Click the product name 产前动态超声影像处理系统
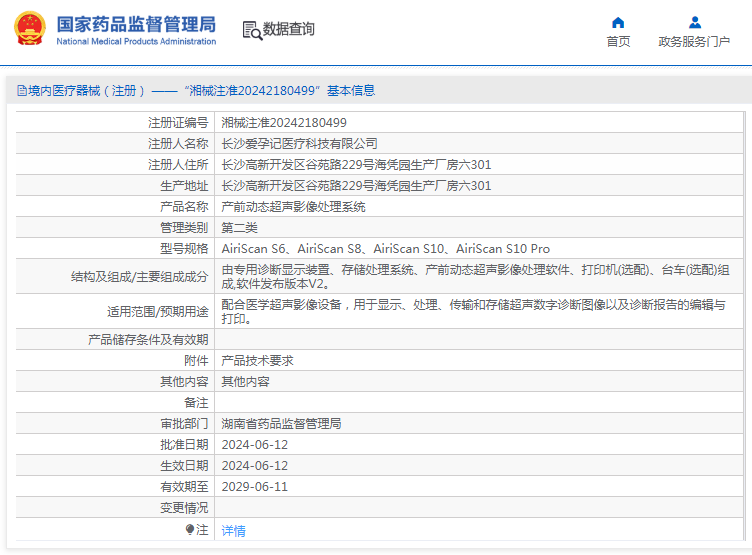752x555 pixels. point(293,207)
